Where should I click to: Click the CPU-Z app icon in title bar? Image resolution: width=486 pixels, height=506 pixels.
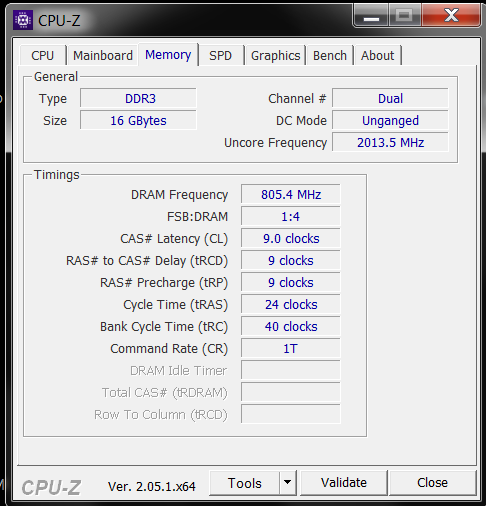coord(23,20)
